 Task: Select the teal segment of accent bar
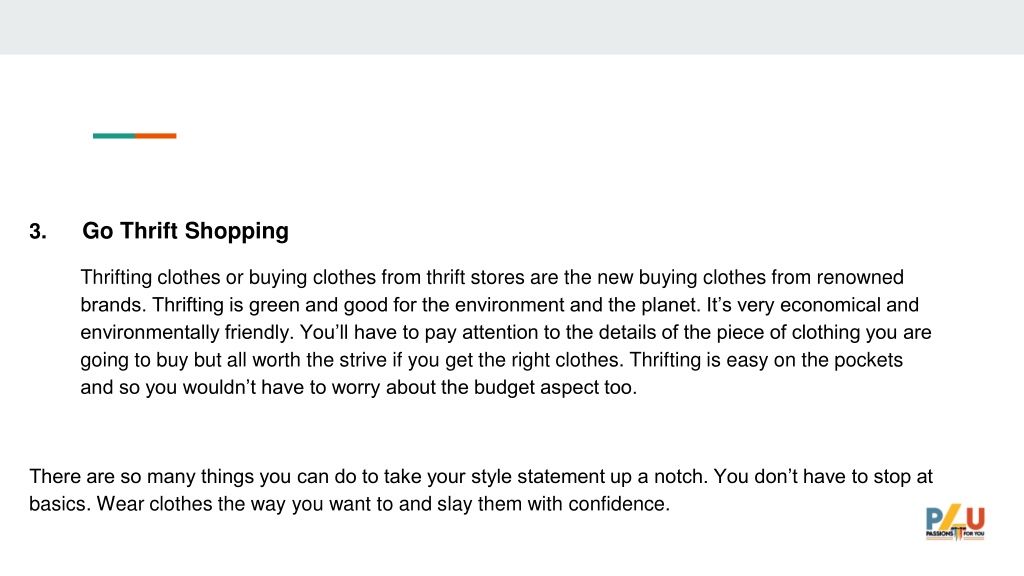click(x=114, y=136)
